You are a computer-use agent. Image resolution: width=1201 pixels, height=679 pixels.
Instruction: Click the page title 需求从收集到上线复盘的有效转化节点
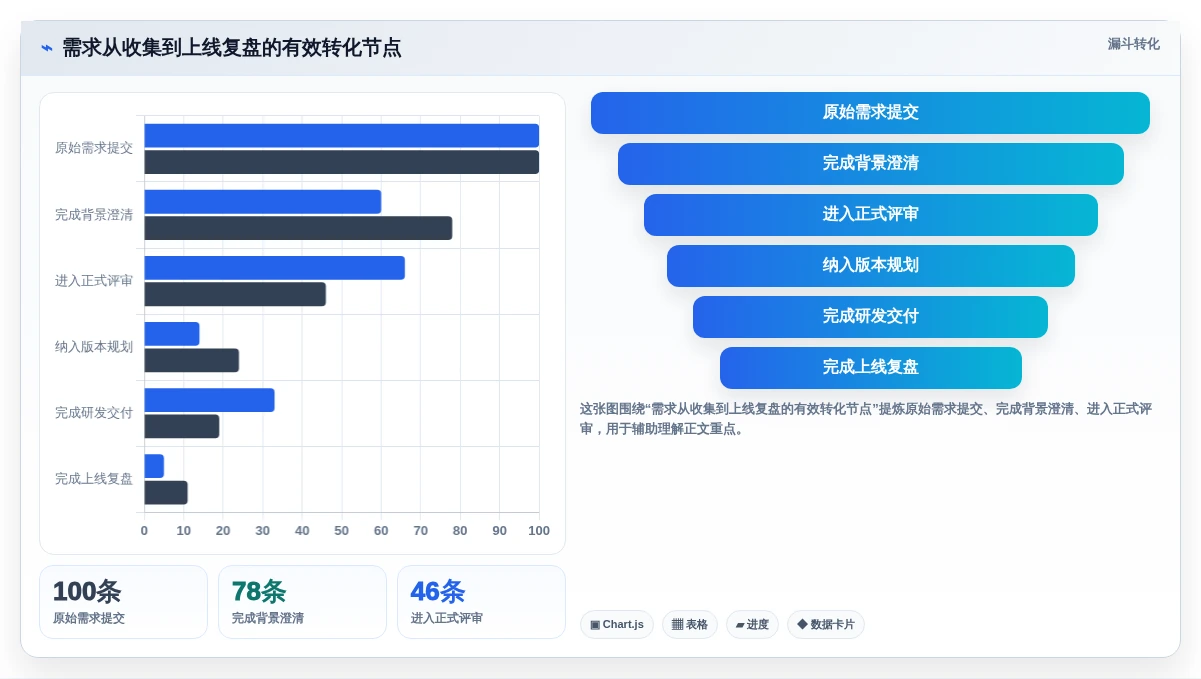pos(232,48)
